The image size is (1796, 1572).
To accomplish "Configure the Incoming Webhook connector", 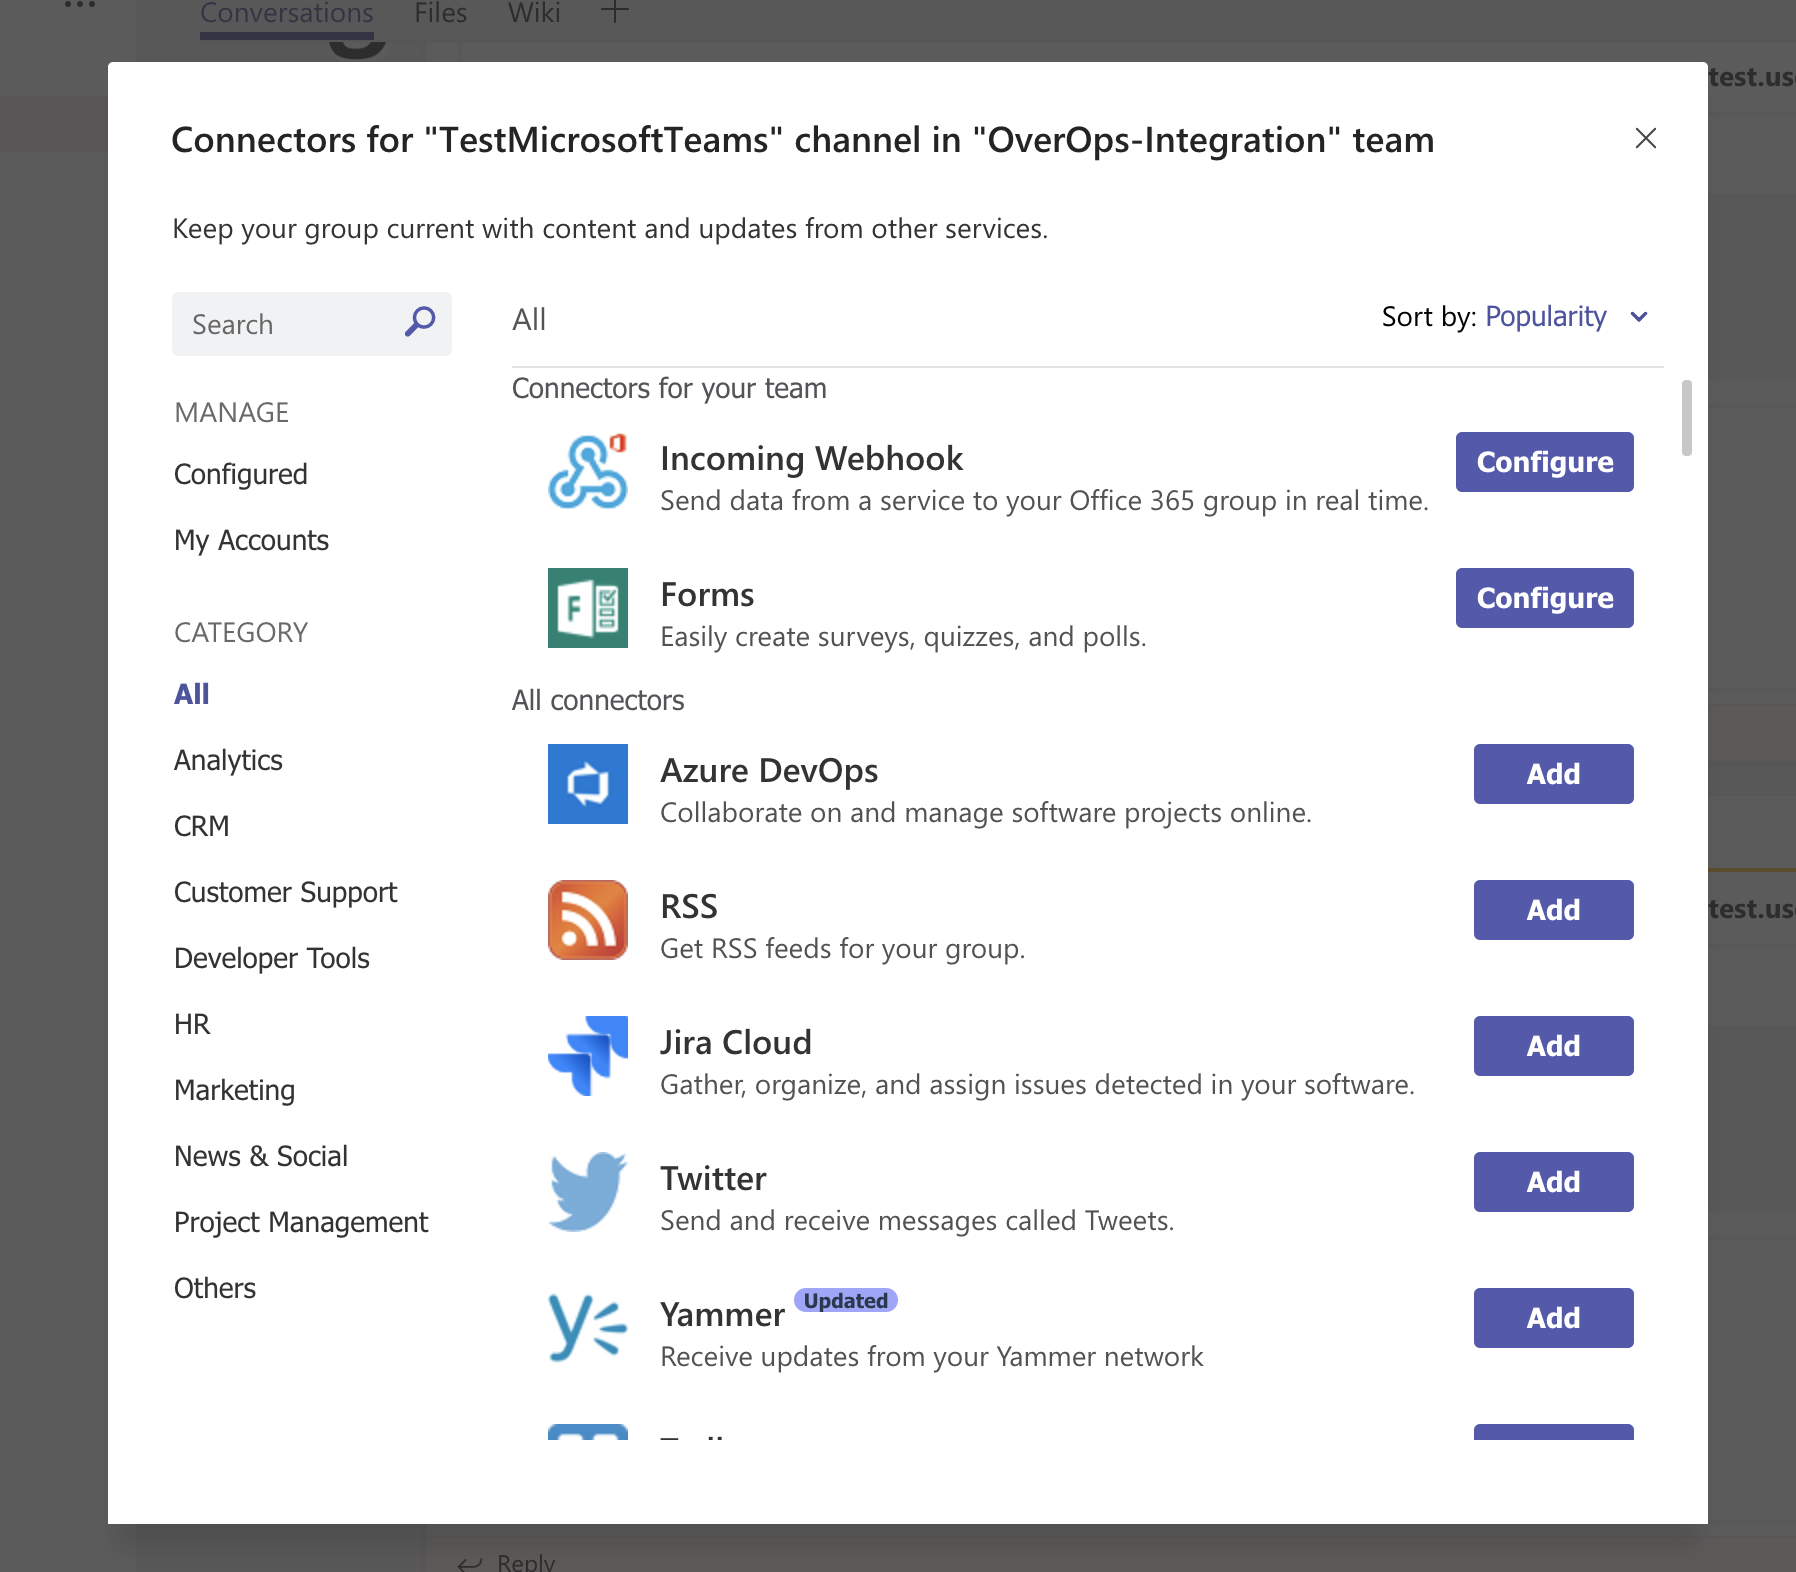I will (1545, 462).
